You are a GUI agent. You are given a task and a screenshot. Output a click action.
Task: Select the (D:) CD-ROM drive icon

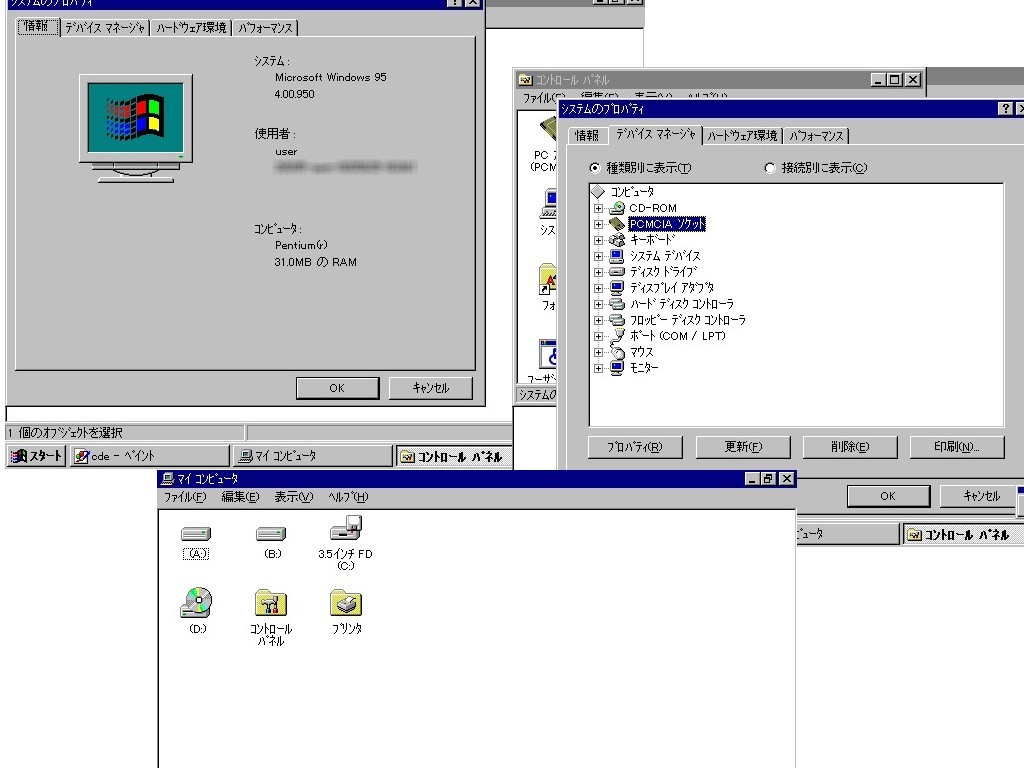point(196,602)
